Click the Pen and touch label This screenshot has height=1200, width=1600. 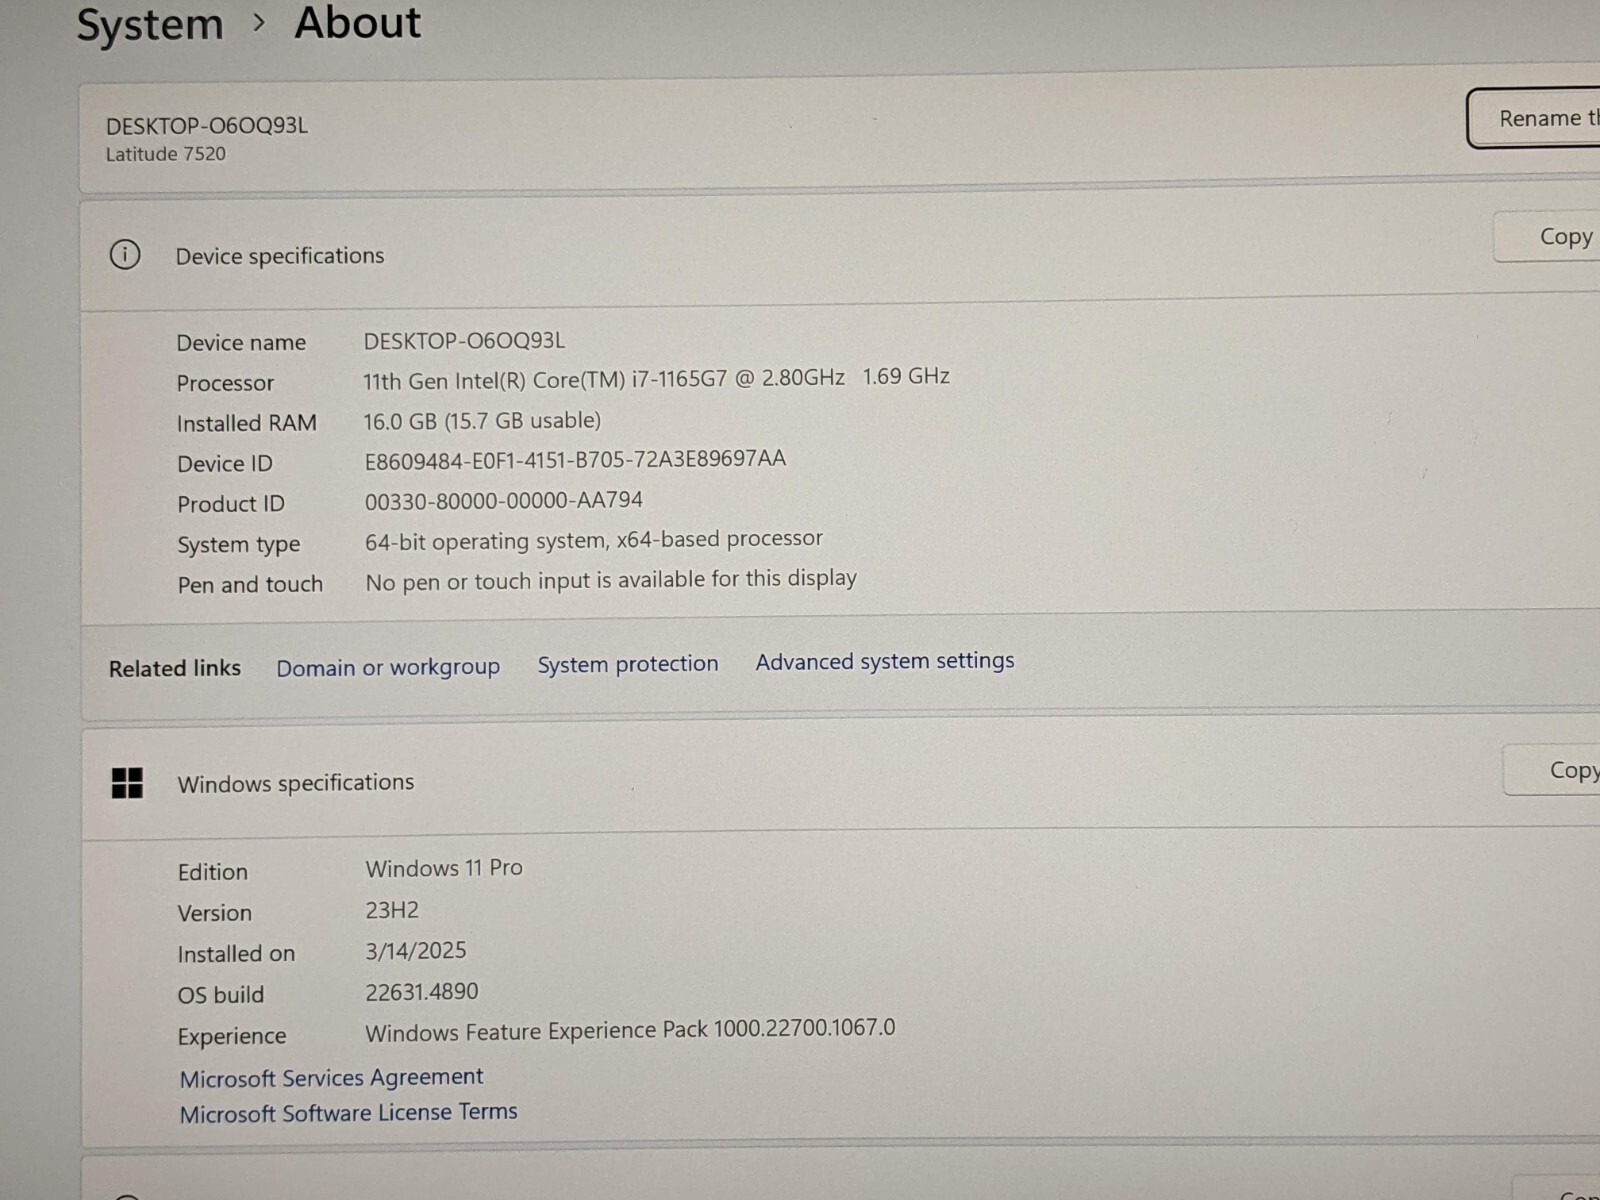pos(250,585)
